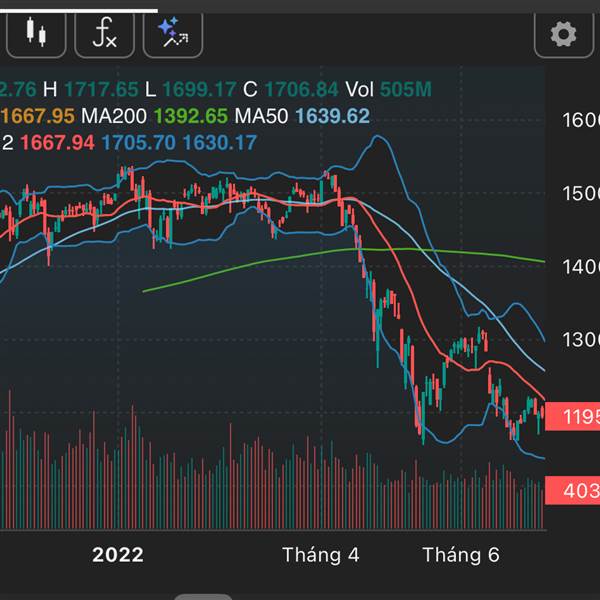Open the AI chart analysis tool
Screen dimensions: 600x600
coord(173,35)
